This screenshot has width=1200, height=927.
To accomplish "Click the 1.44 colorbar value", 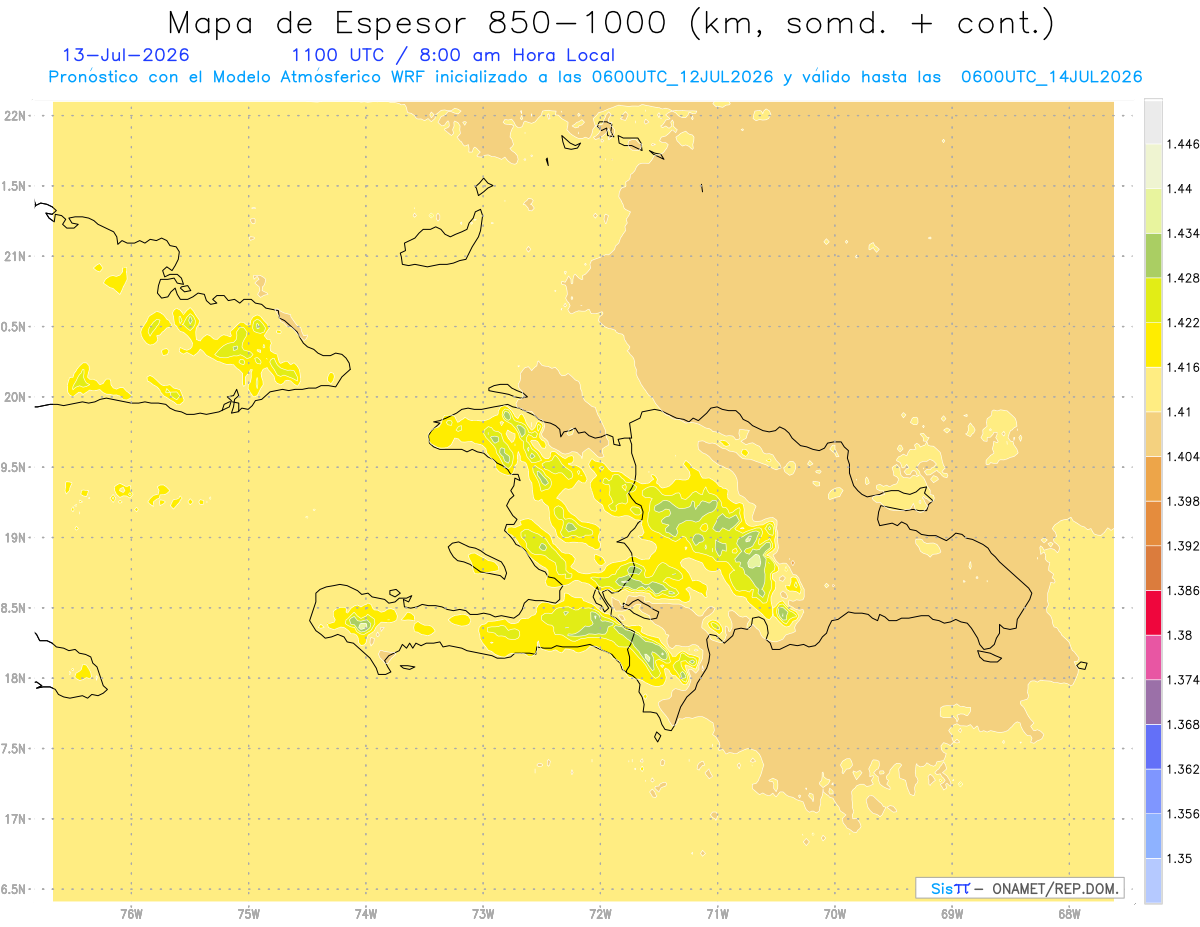I will pos(1179,188).
